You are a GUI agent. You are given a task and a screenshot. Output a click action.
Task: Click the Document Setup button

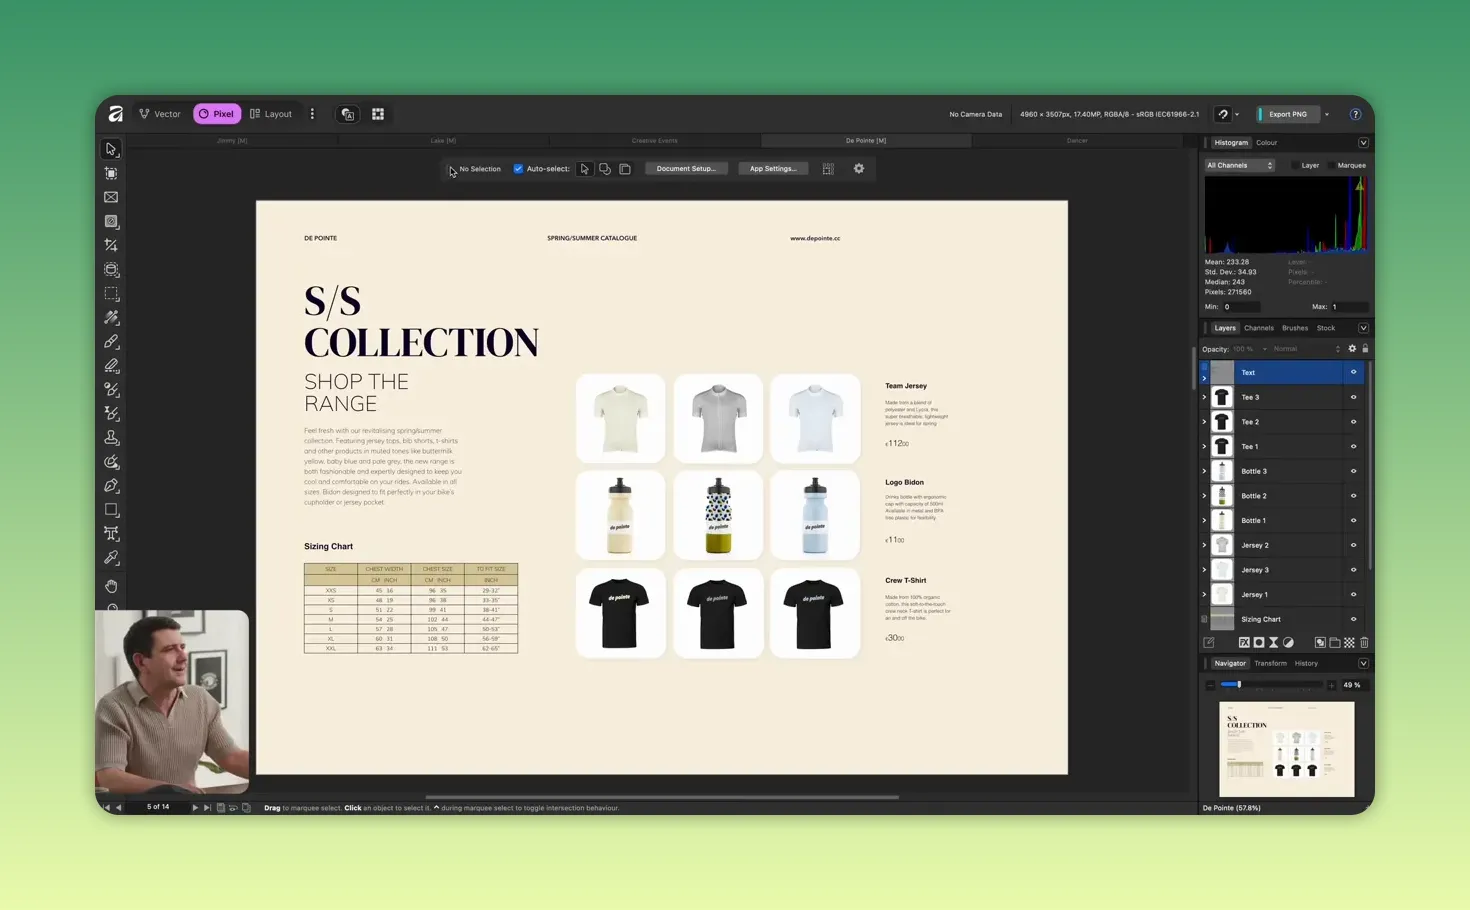click(686, 169)
